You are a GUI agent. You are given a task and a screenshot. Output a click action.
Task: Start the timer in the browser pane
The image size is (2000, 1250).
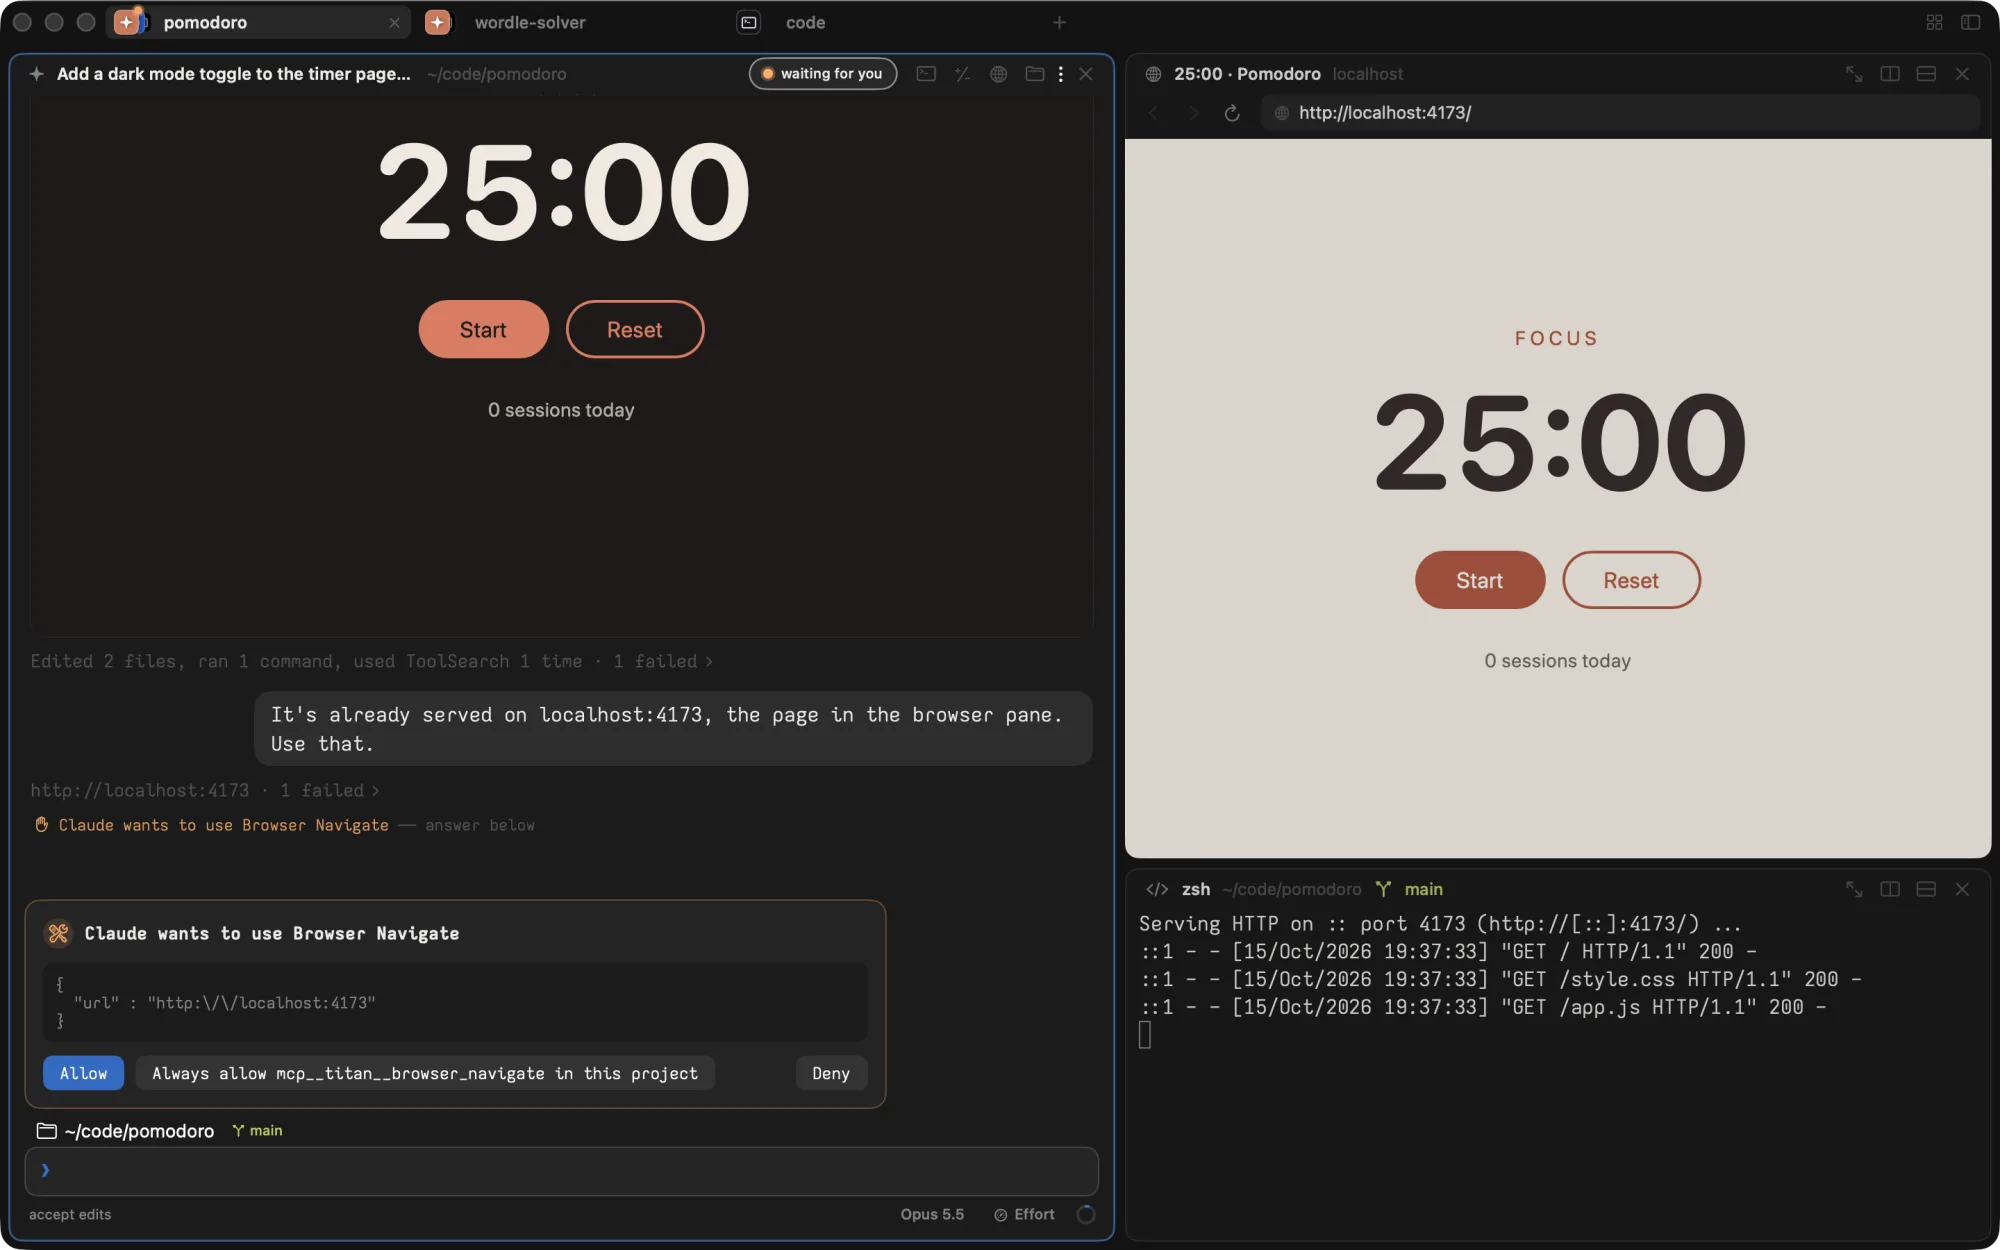pos(1480,580)
